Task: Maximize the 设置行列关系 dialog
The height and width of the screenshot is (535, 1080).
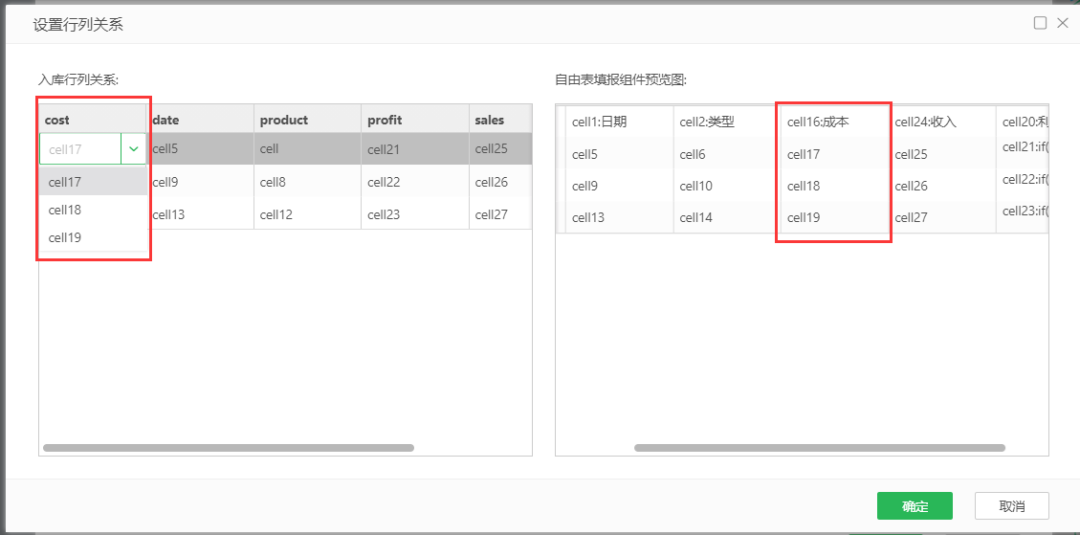Action: pos(1040,23)
